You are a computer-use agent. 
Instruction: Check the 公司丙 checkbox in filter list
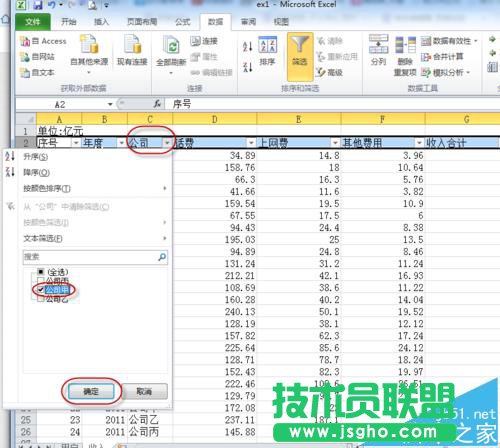[x=41, y=280]
